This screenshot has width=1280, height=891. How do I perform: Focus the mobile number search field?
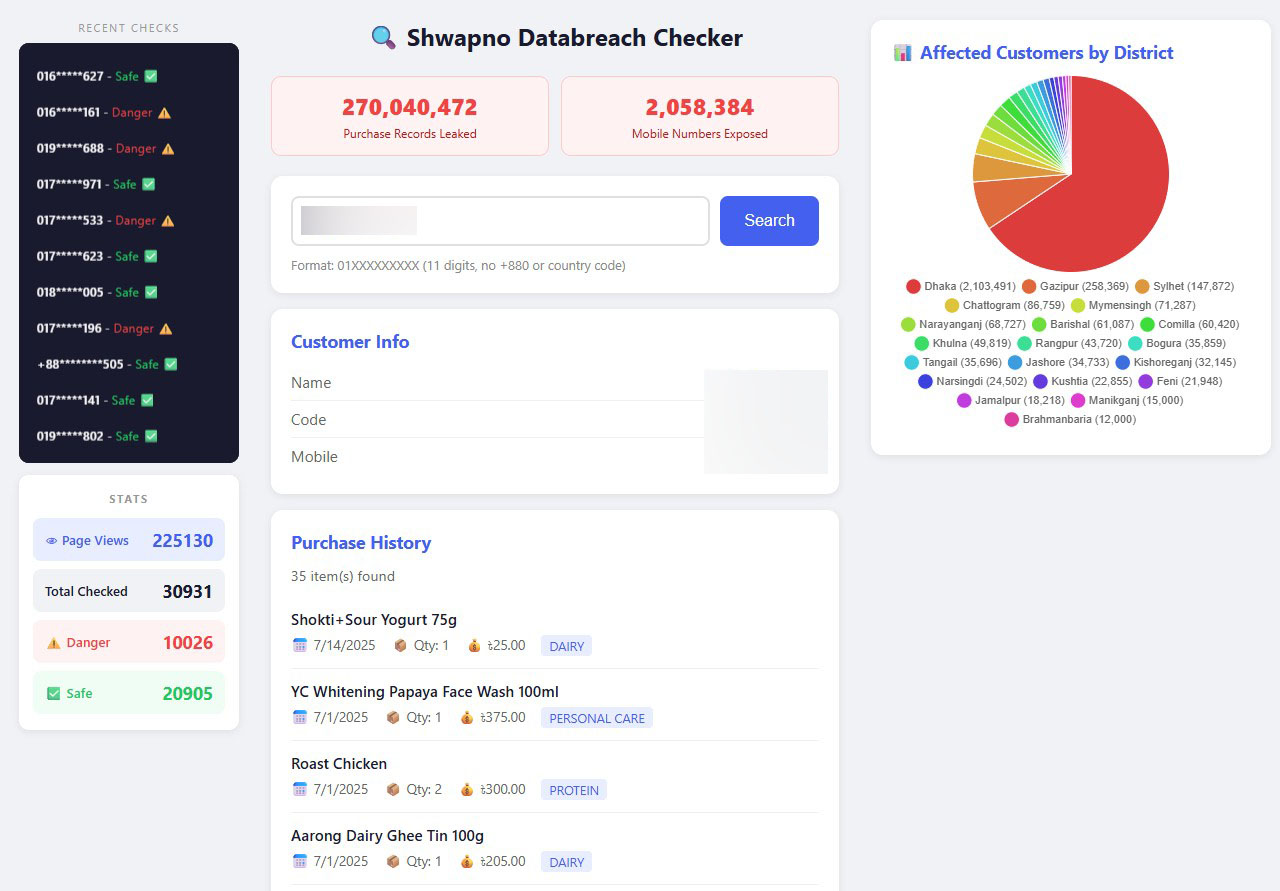[500, 221]
